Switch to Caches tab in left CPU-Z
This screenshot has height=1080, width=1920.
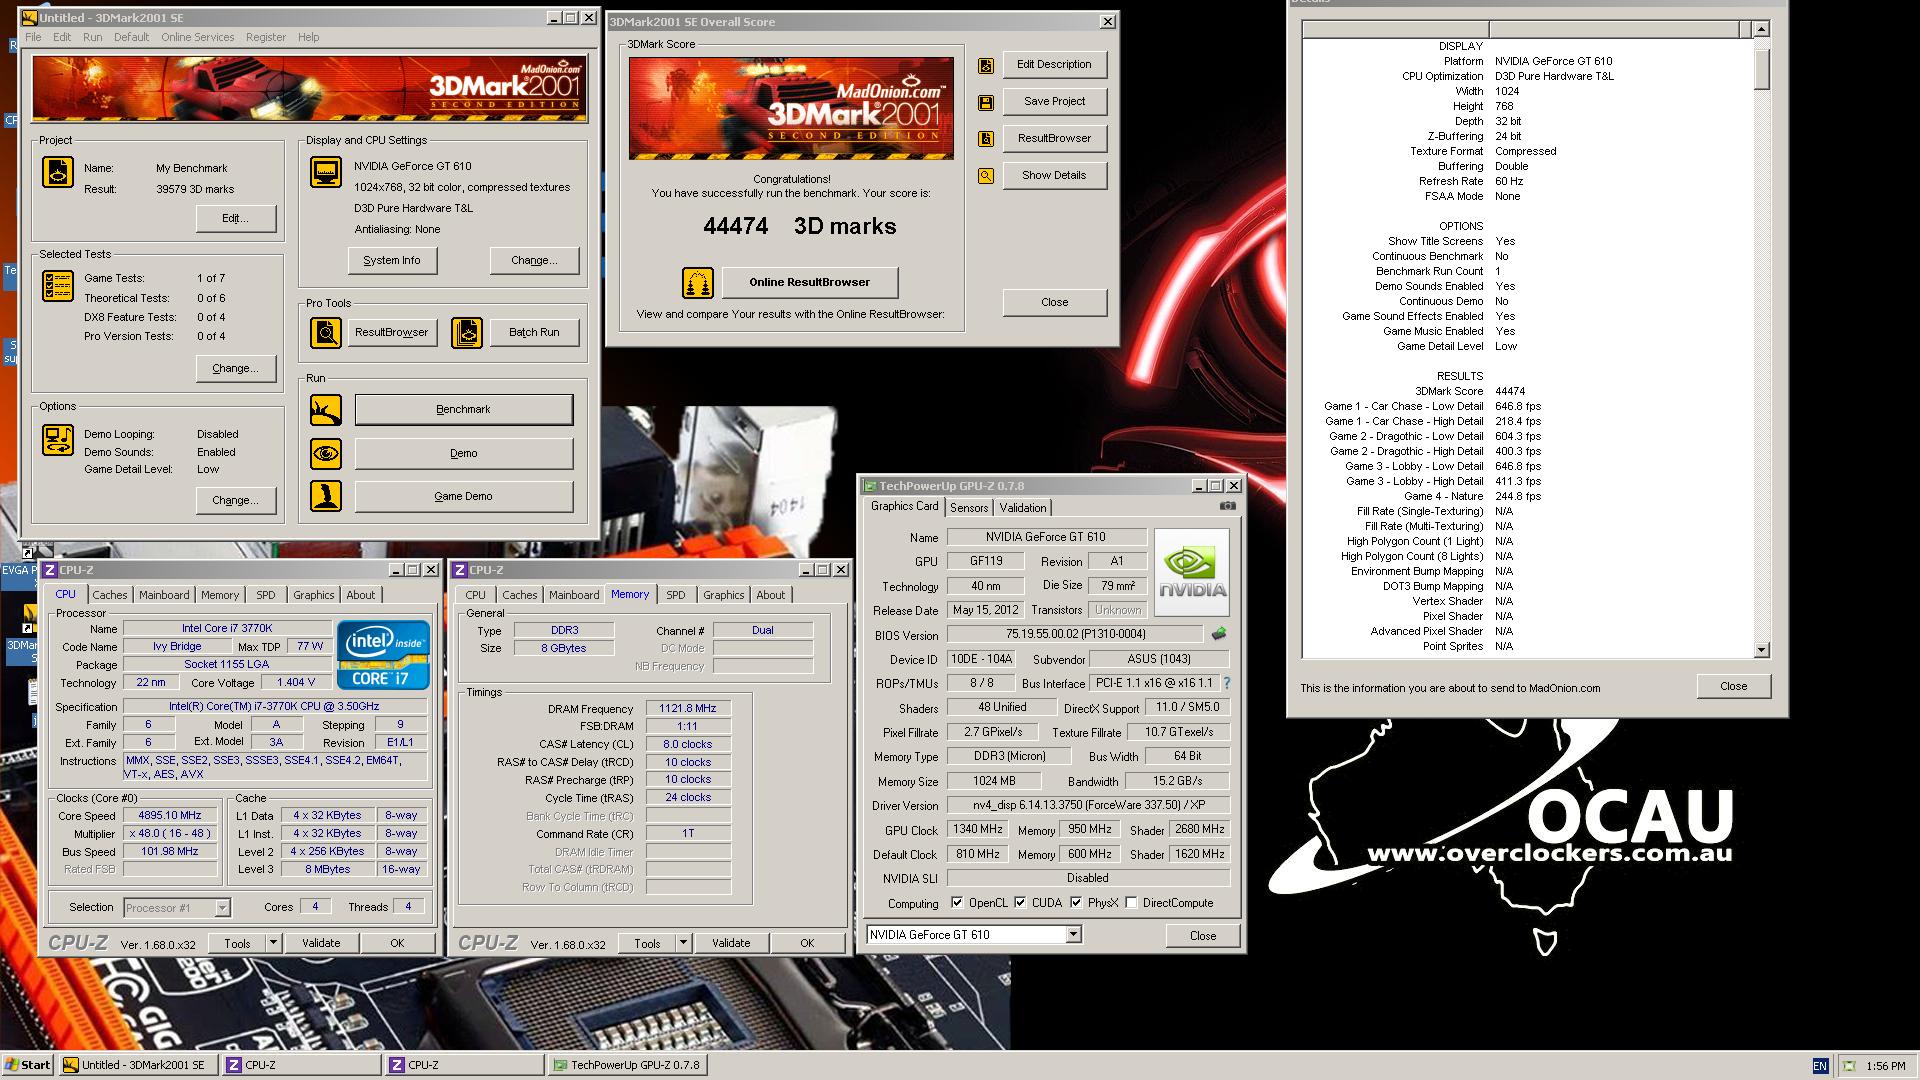point(110,595)
